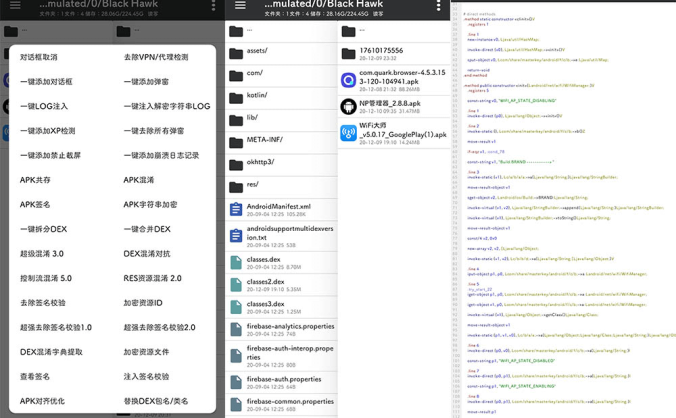This screenshot has width=676, height=418.
Task: Select 加密资源ID option
Action: pos(143,303)
